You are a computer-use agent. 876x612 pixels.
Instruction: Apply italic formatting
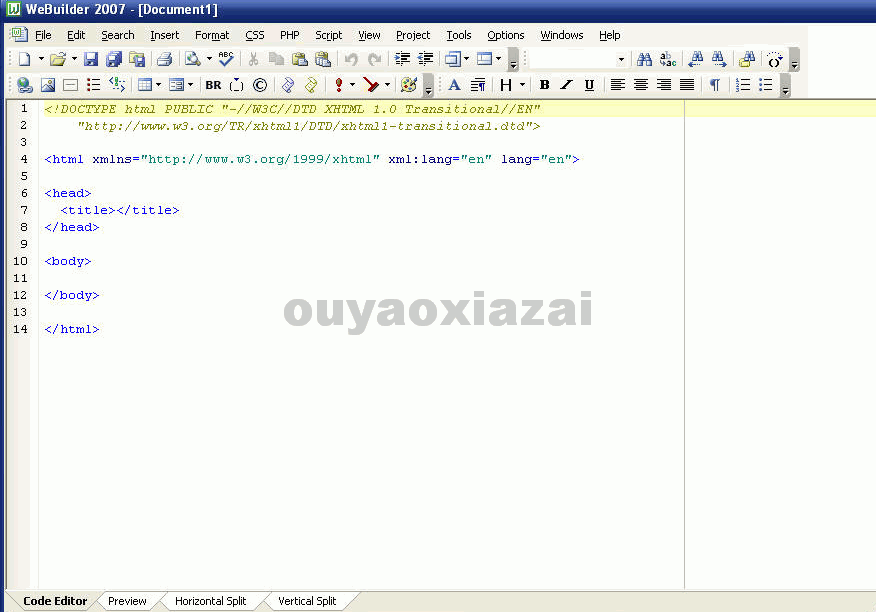[x=566, y=85]
